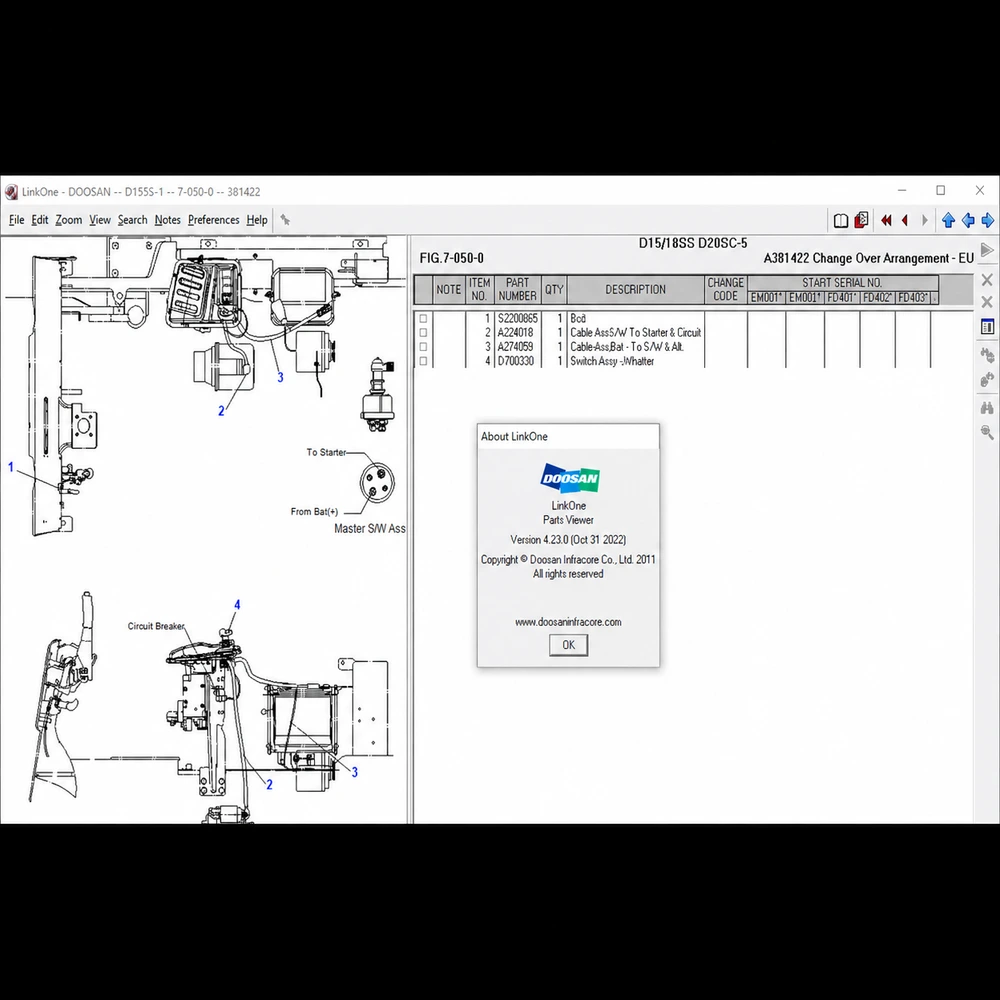
Task: Click the blue right arrow in toolbar
Action: [x=988, y=221]
